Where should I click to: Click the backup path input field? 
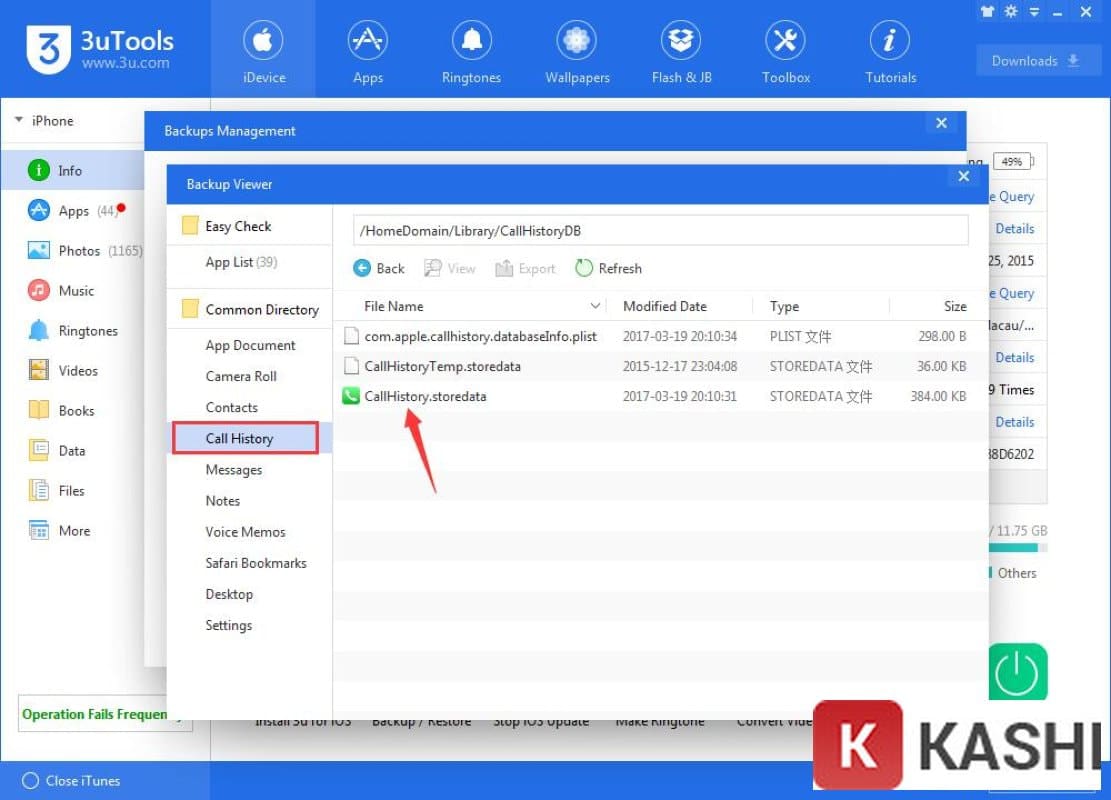pos(660,230)
